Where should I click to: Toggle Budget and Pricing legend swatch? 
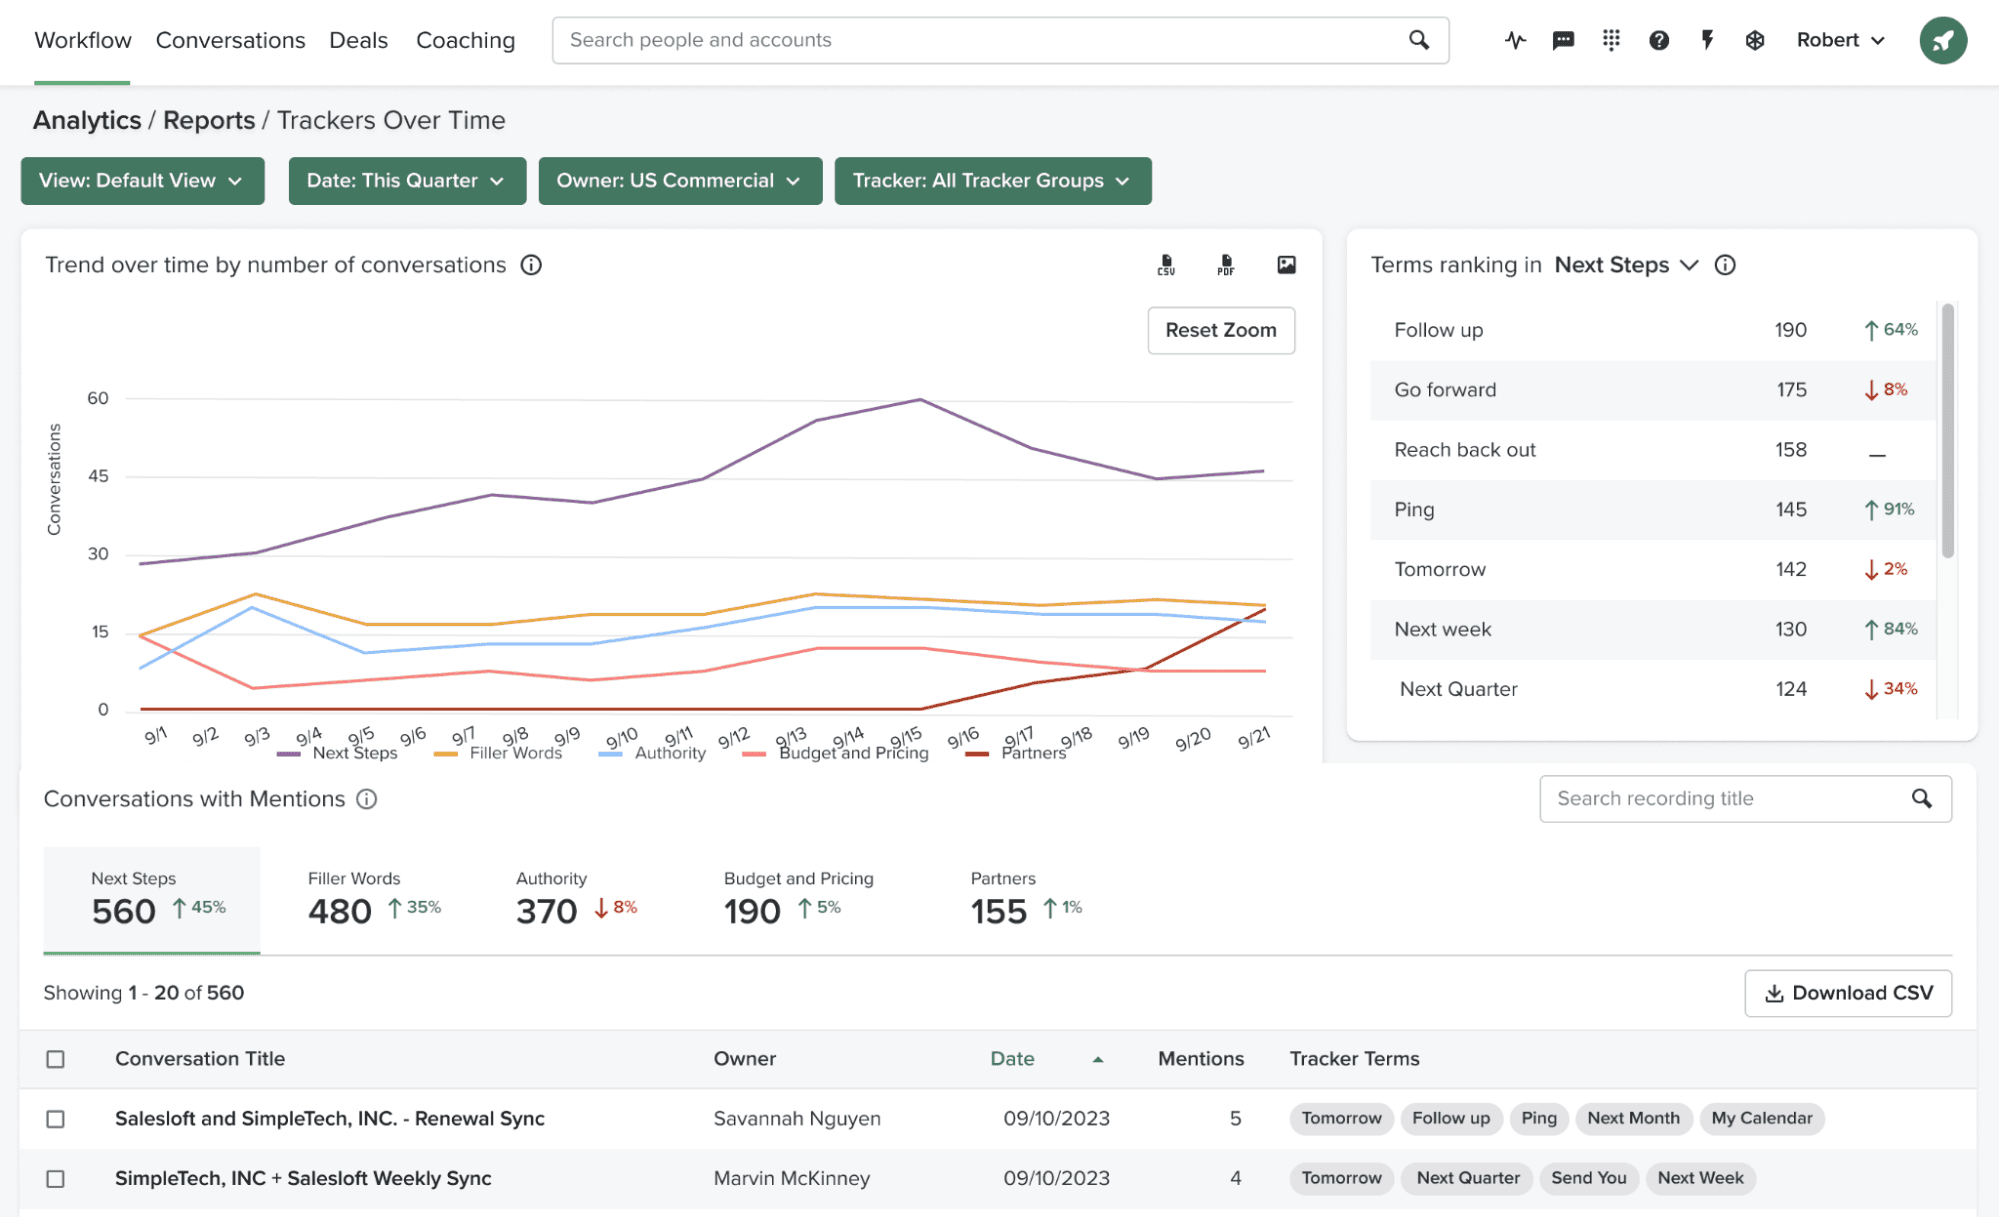point(755,754)
